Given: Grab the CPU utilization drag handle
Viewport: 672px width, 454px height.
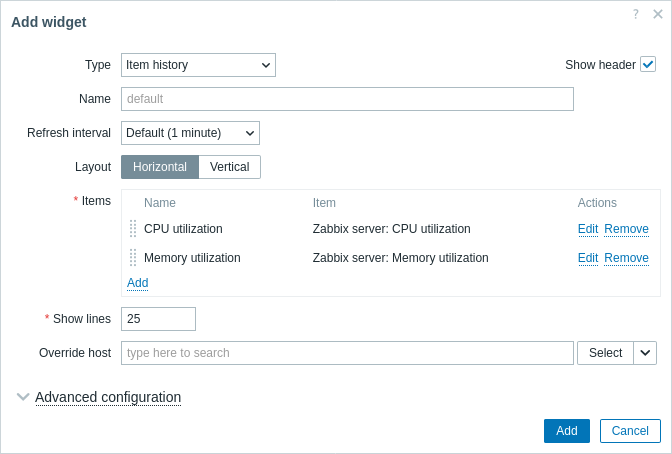Looking at the screenshot, I should pyautogui.click(x=133, y=229).
